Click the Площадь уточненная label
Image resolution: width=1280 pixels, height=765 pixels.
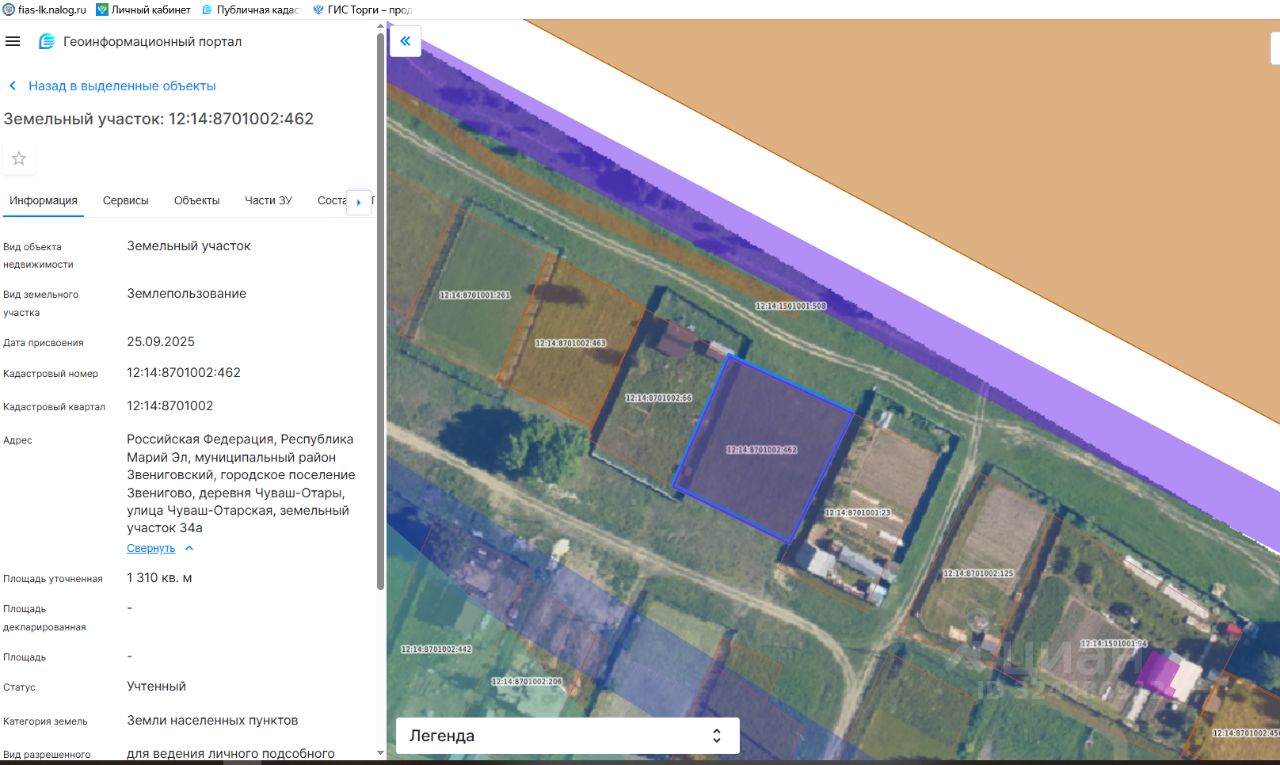pyautogui.click(x=53, y=579)
